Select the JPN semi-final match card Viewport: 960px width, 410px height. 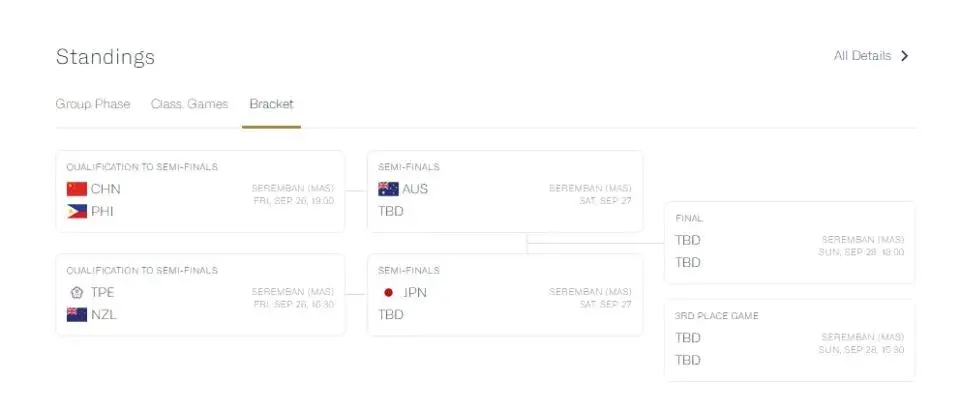click(504, 294)
